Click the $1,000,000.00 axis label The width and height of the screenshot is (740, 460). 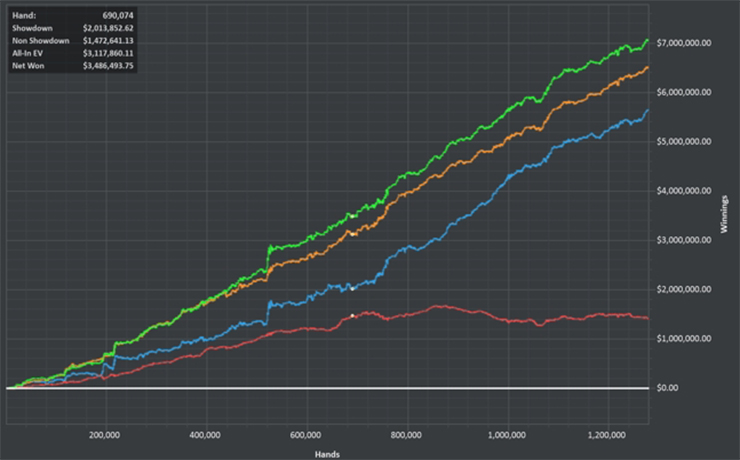coord(684,339)
